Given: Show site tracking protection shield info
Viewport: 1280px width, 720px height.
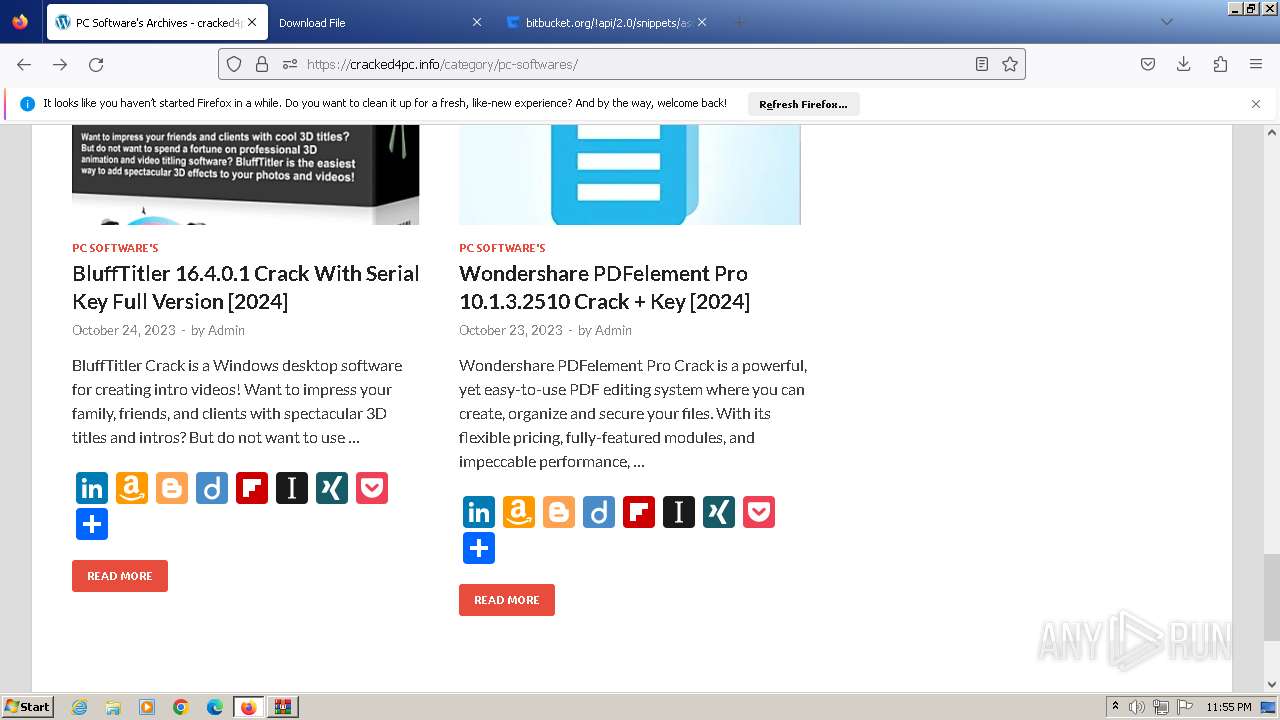Looking at the screenshot, I should [x=234, y=64].
